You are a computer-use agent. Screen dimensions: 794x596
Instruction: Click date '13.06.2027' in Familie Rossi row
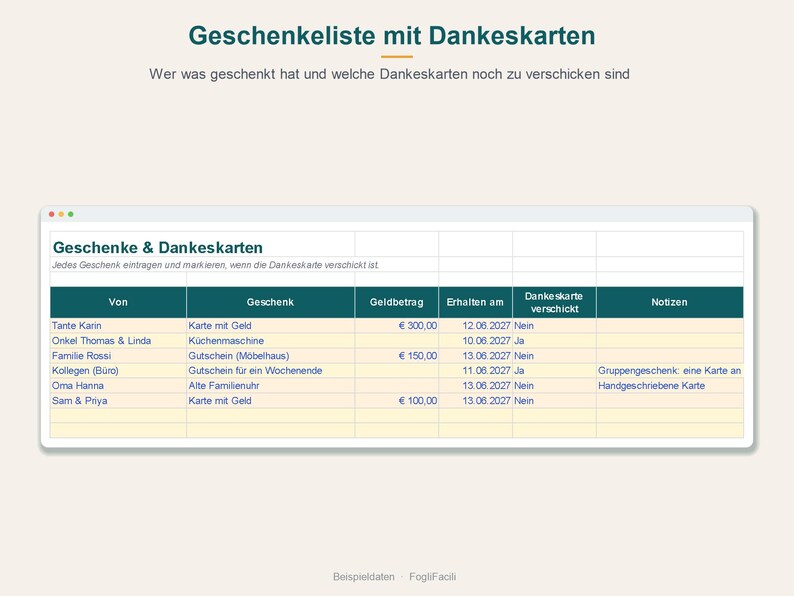475,356
